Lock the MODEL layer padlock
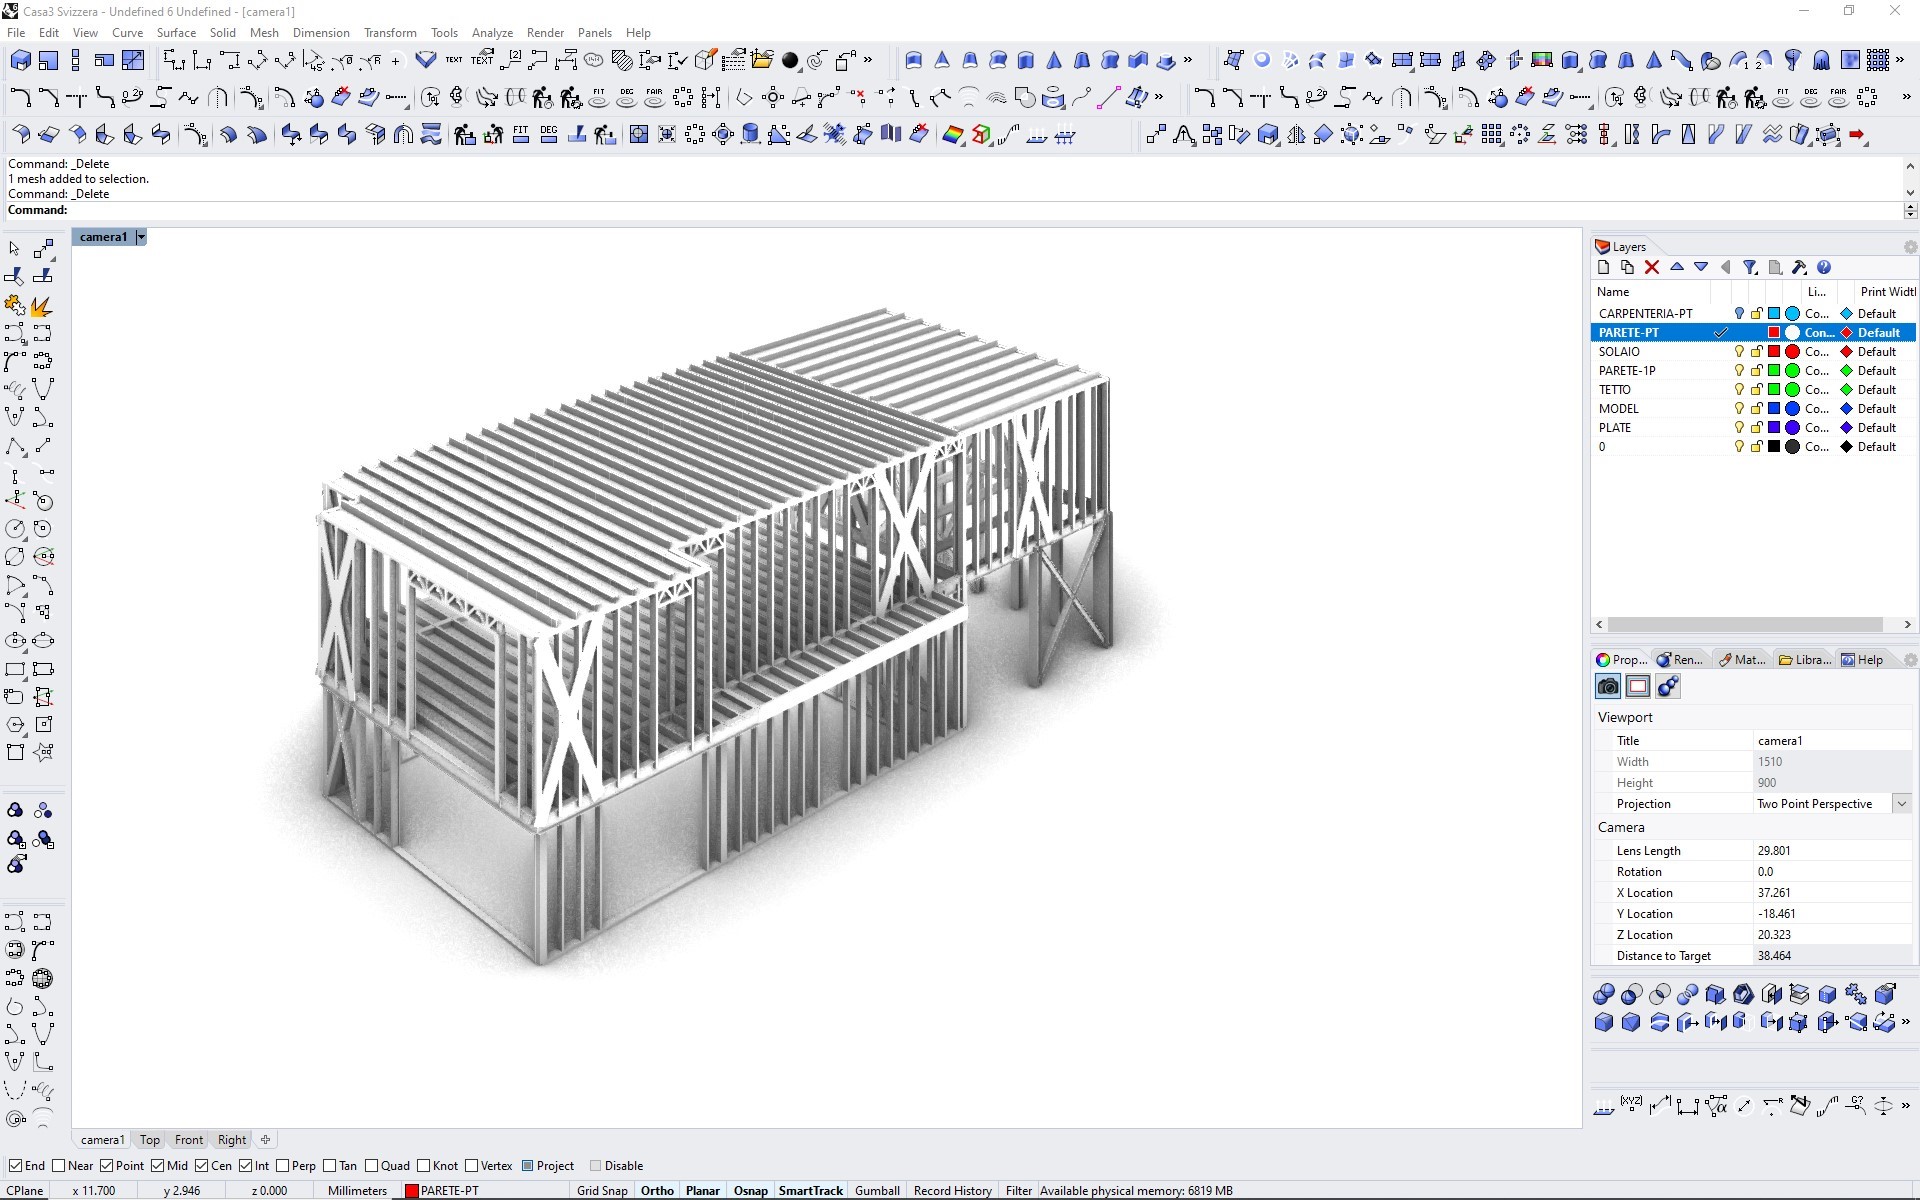This screenshot has width=1920, height=1200. point(1756,409)
